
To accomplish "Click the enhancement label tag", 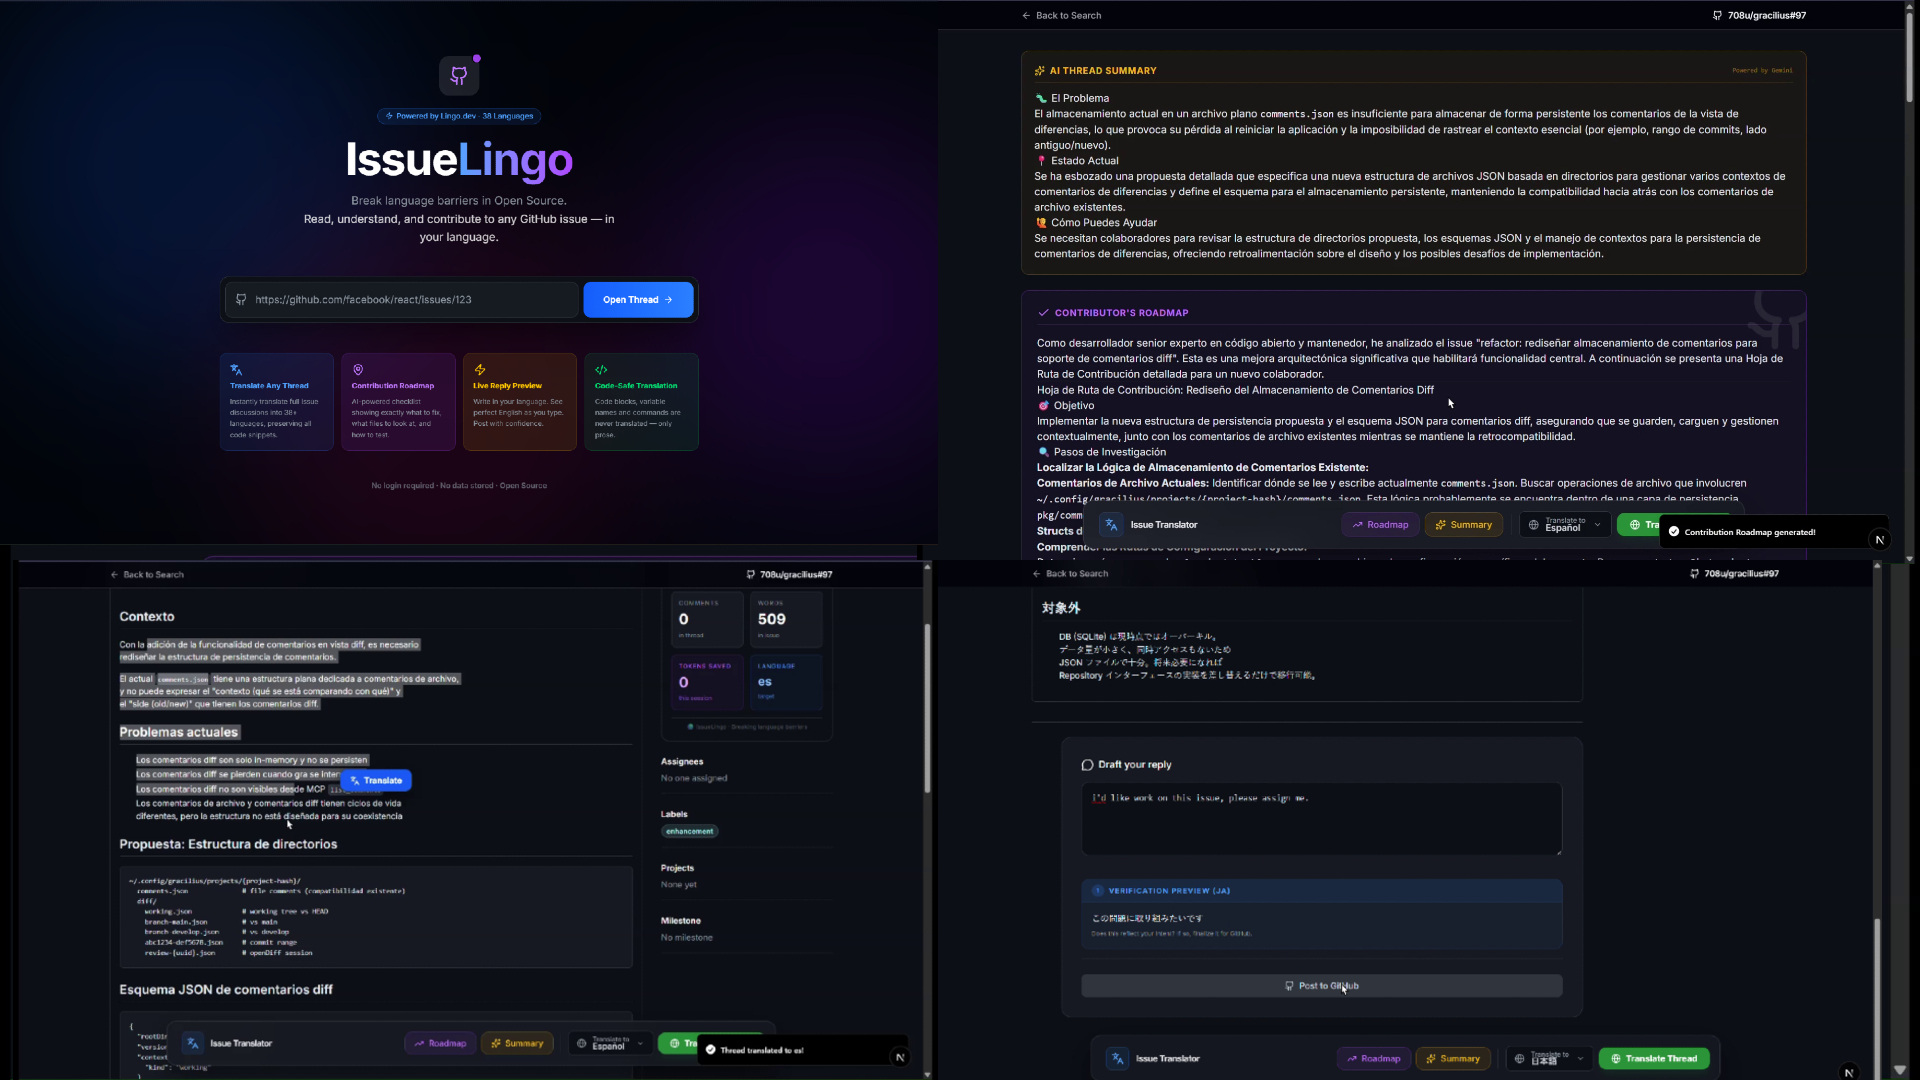I will pos(689,831).
